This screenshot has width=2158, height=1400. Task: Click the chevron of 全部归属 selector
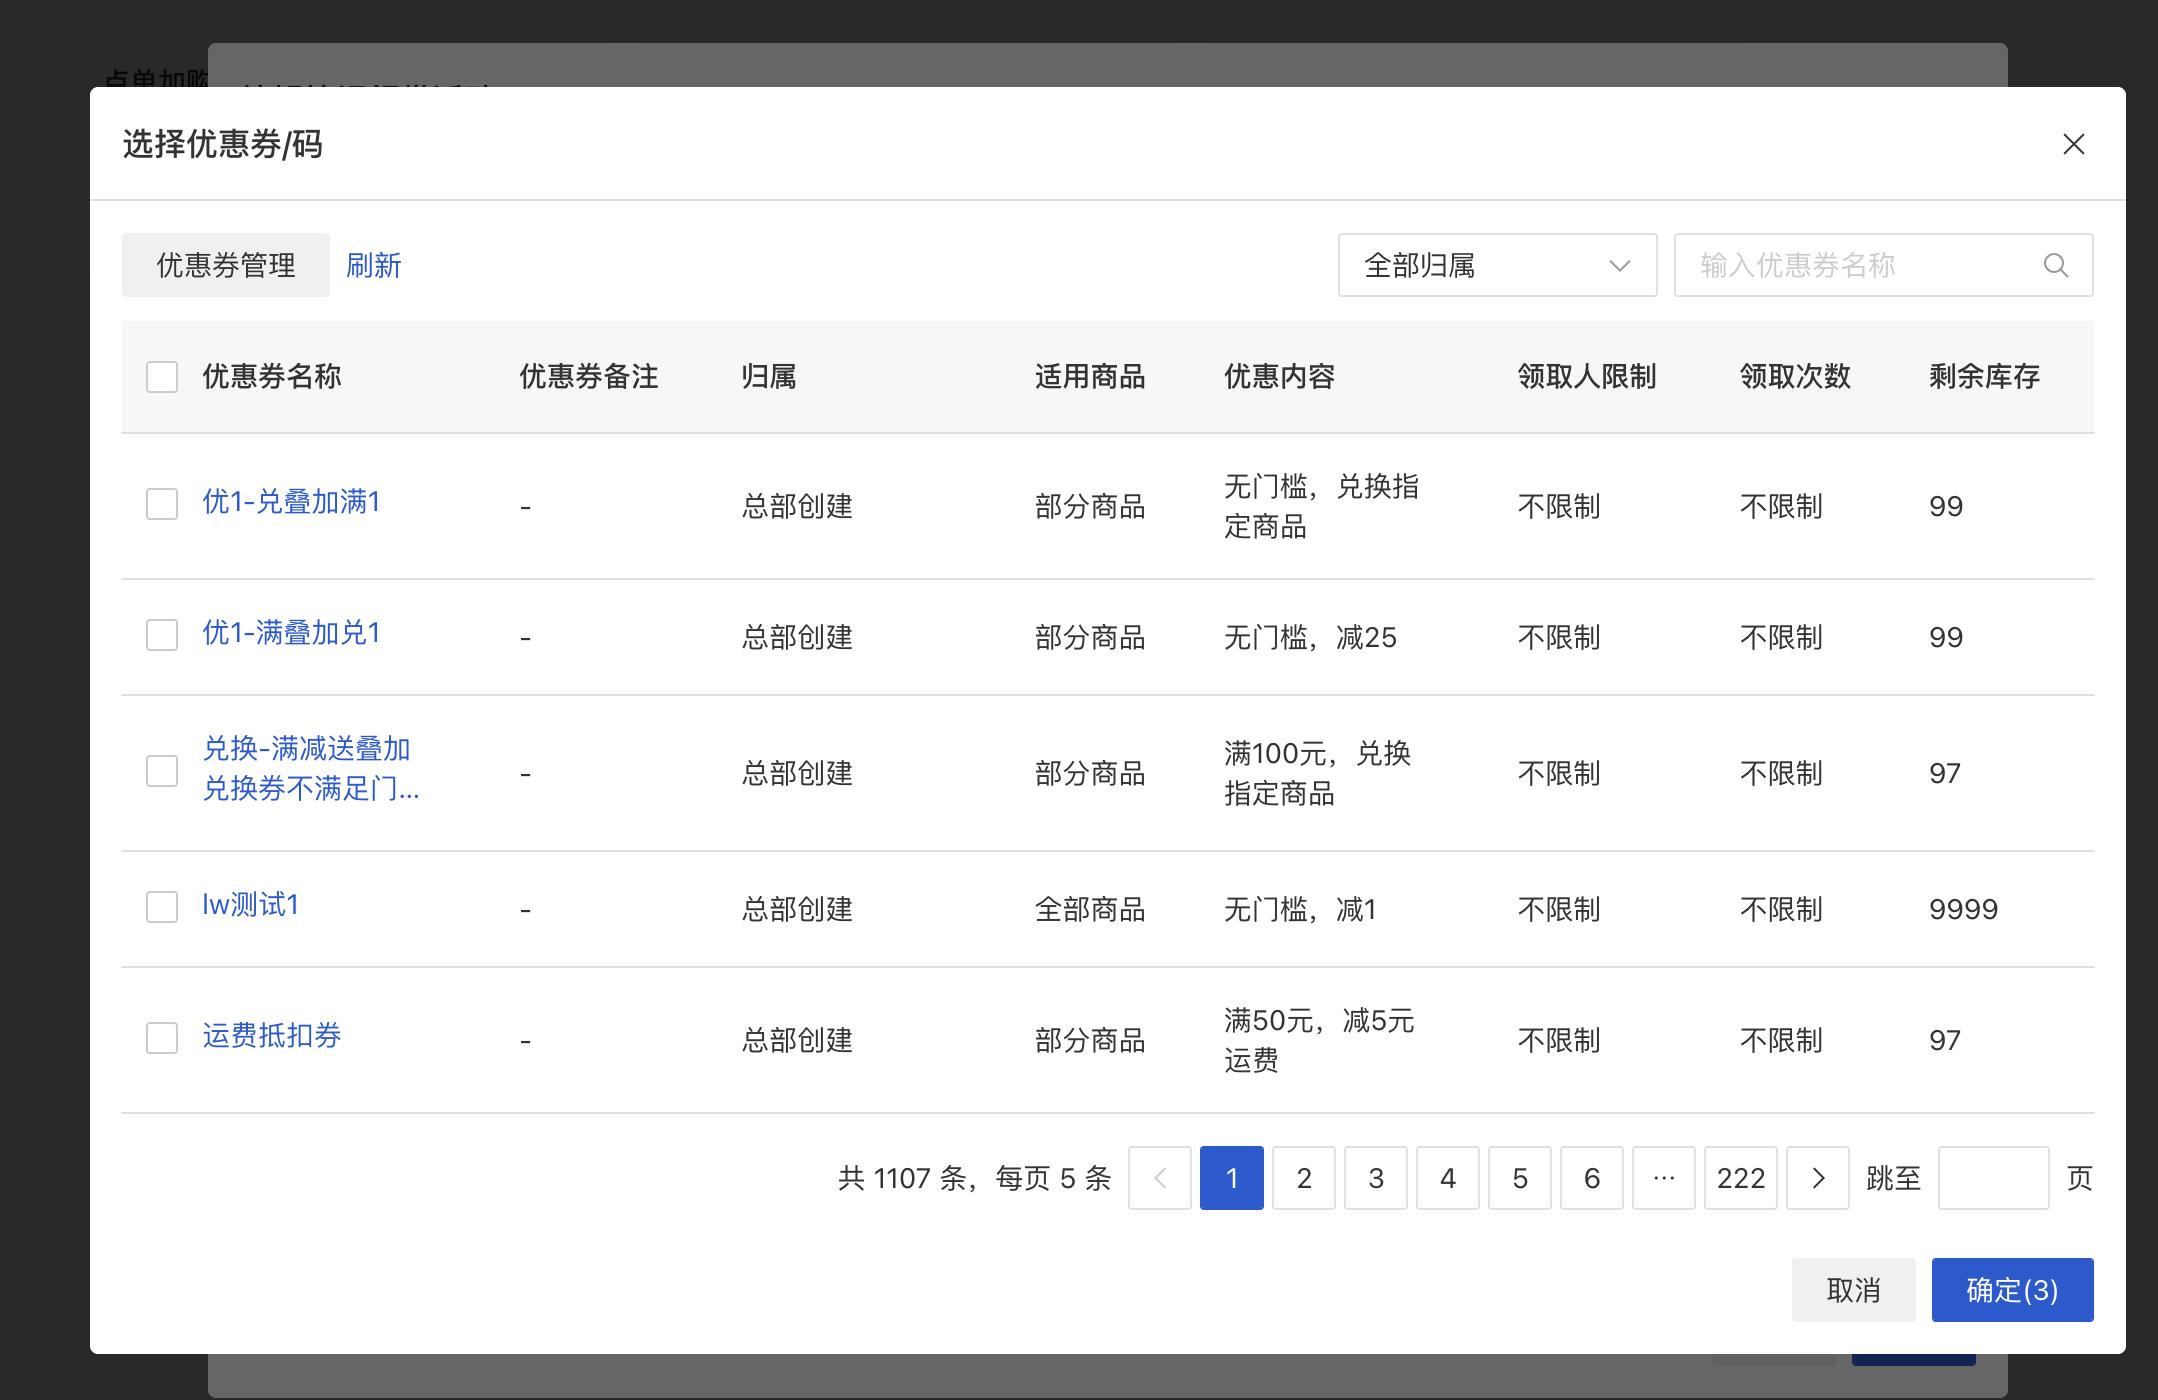click(1619, 266)
